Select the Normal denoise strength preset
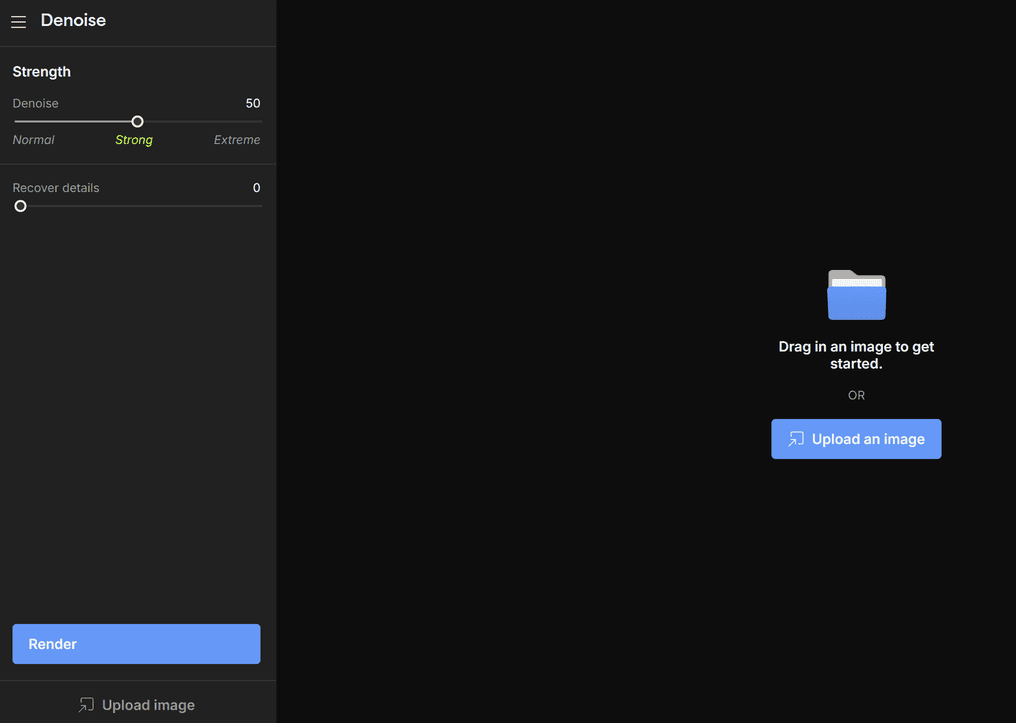 click(33, 140)
